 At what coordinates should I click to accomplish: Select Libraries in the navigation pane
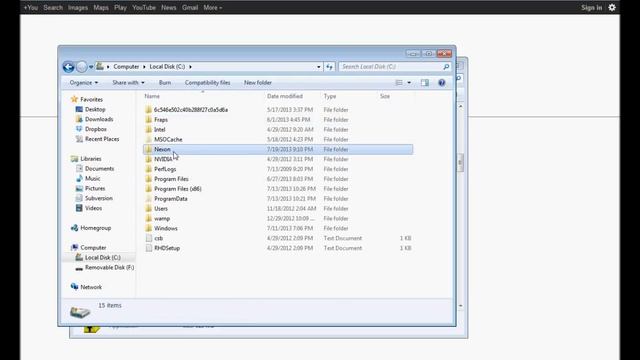(x=91, y=159)
